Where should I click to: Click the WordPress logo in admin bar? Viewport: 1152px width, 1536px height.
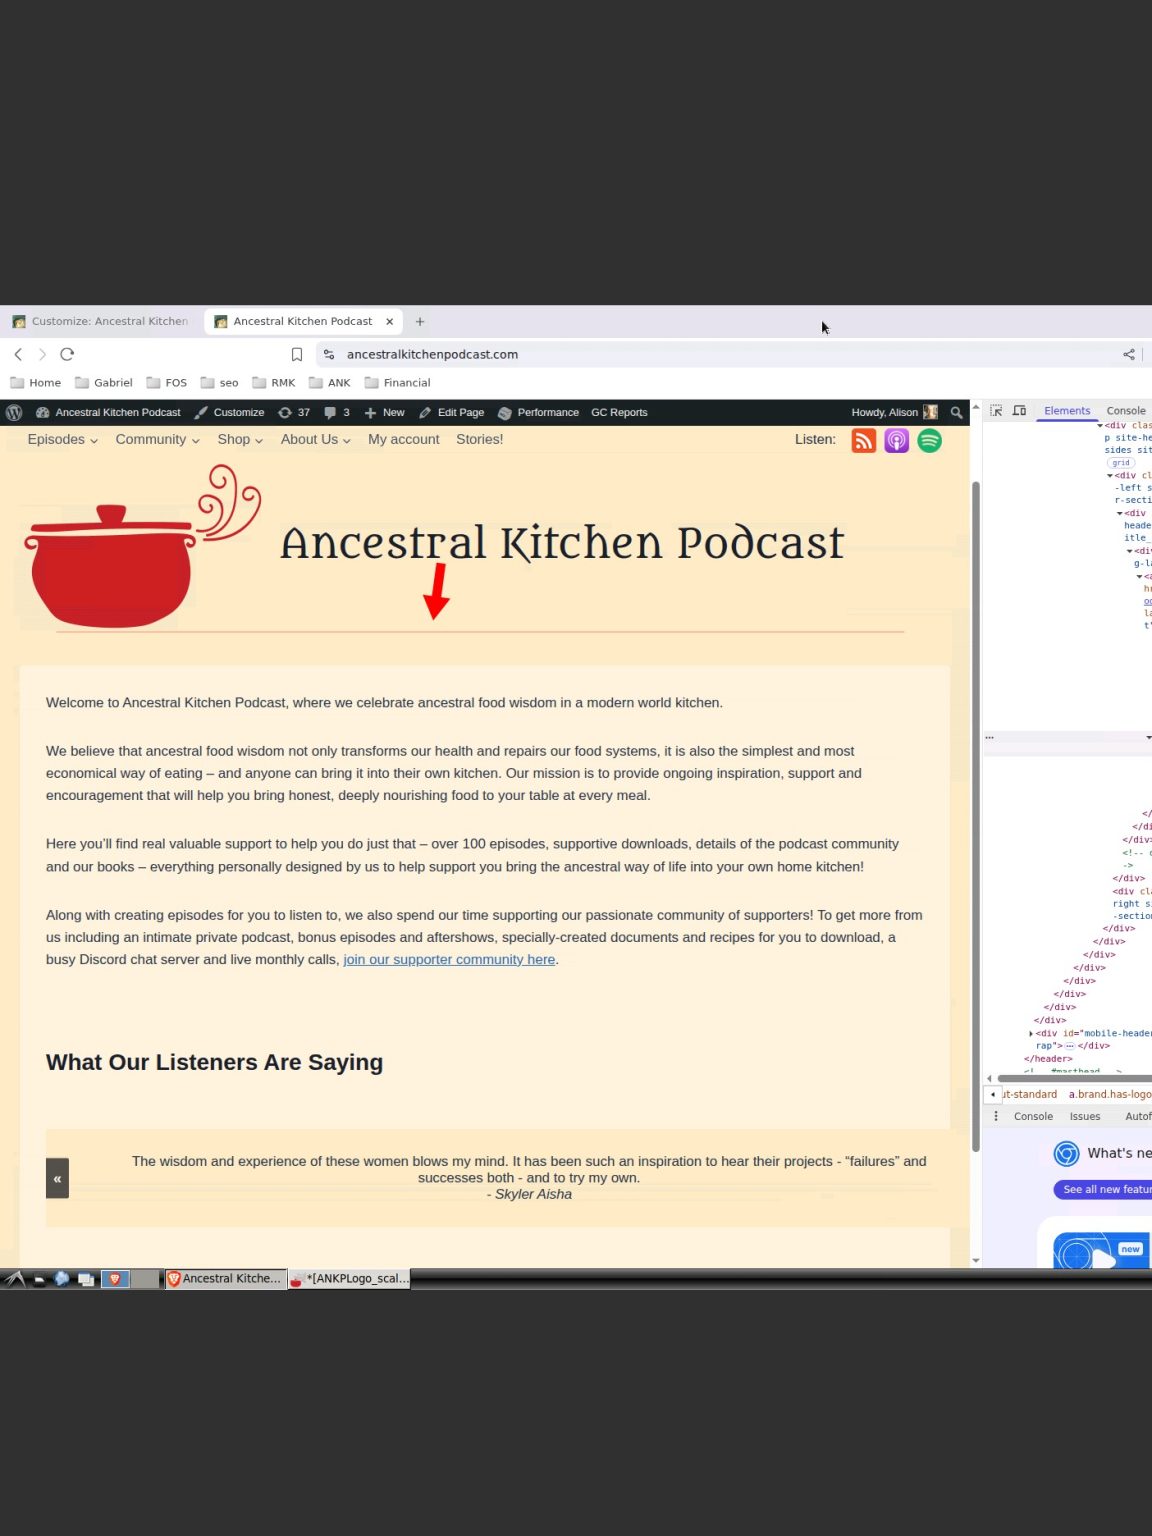point(14,412)
